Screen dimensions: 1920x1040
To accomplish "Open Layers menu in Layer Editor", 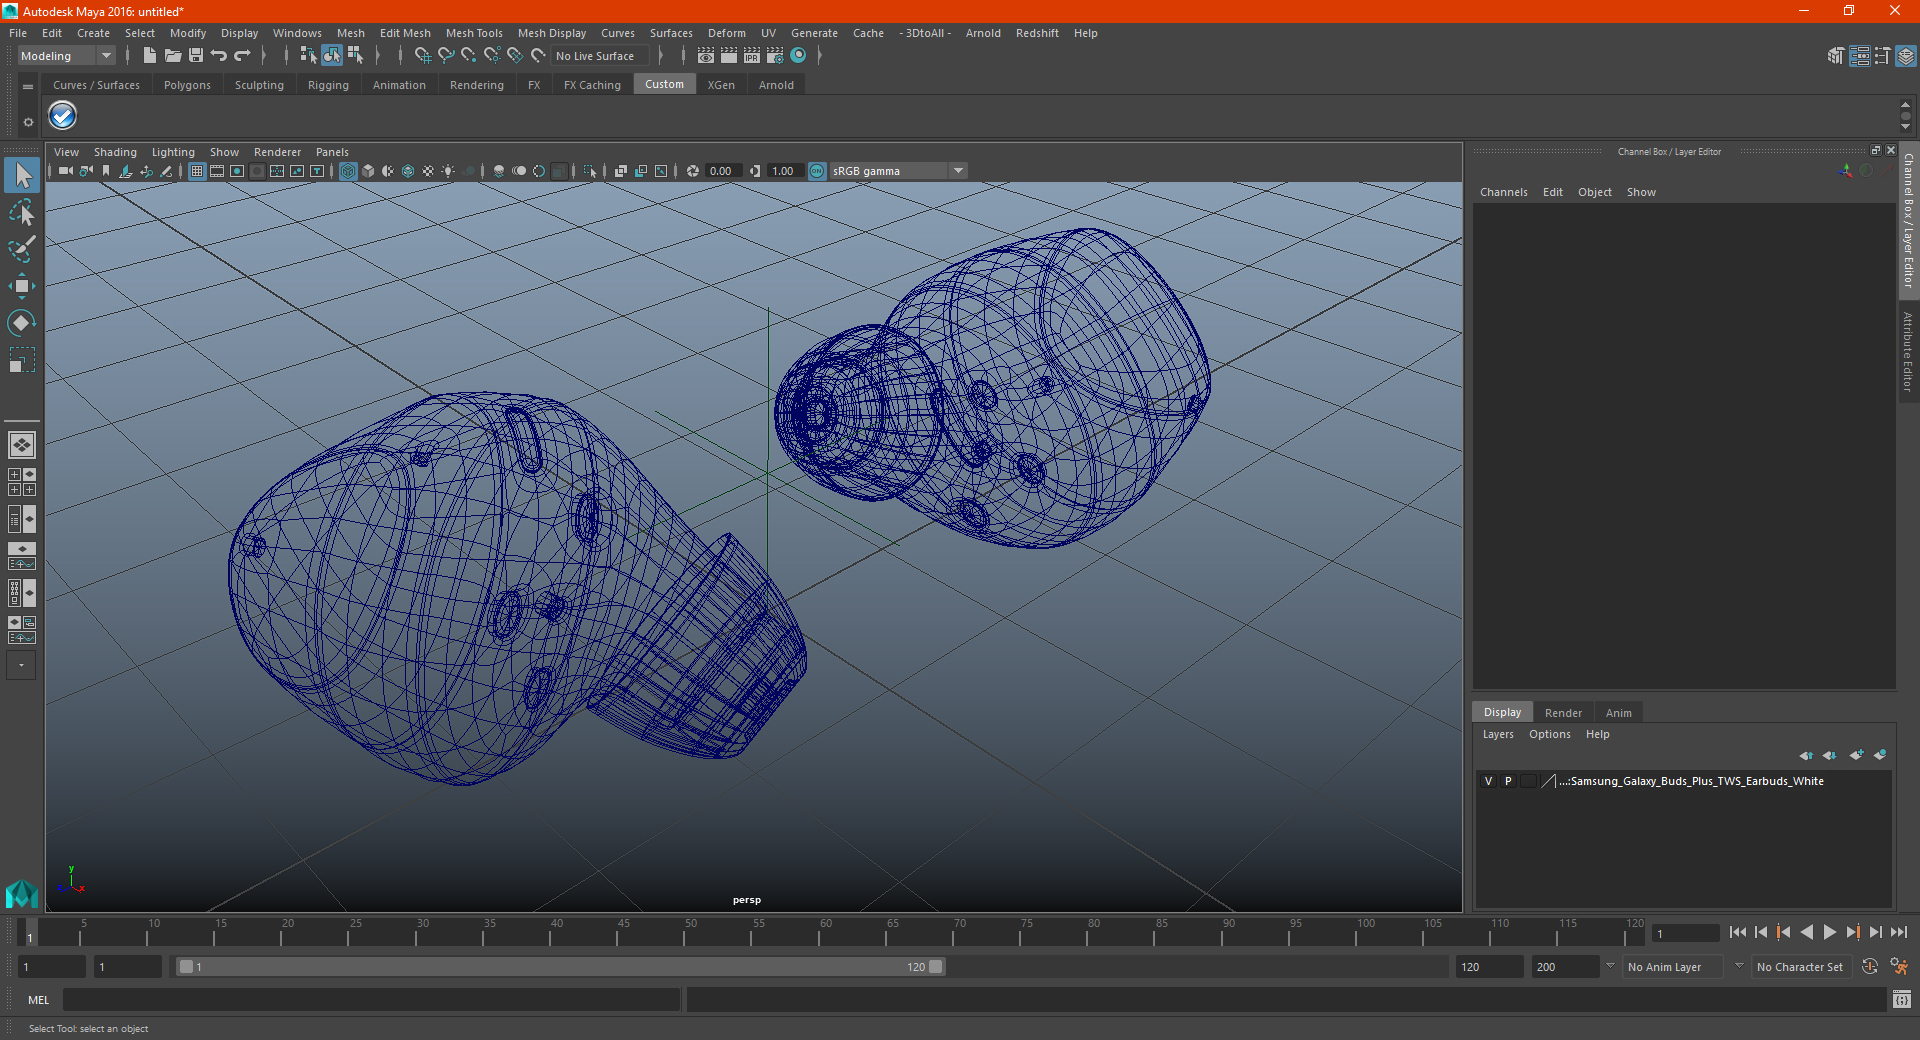I will point(1498,734).
